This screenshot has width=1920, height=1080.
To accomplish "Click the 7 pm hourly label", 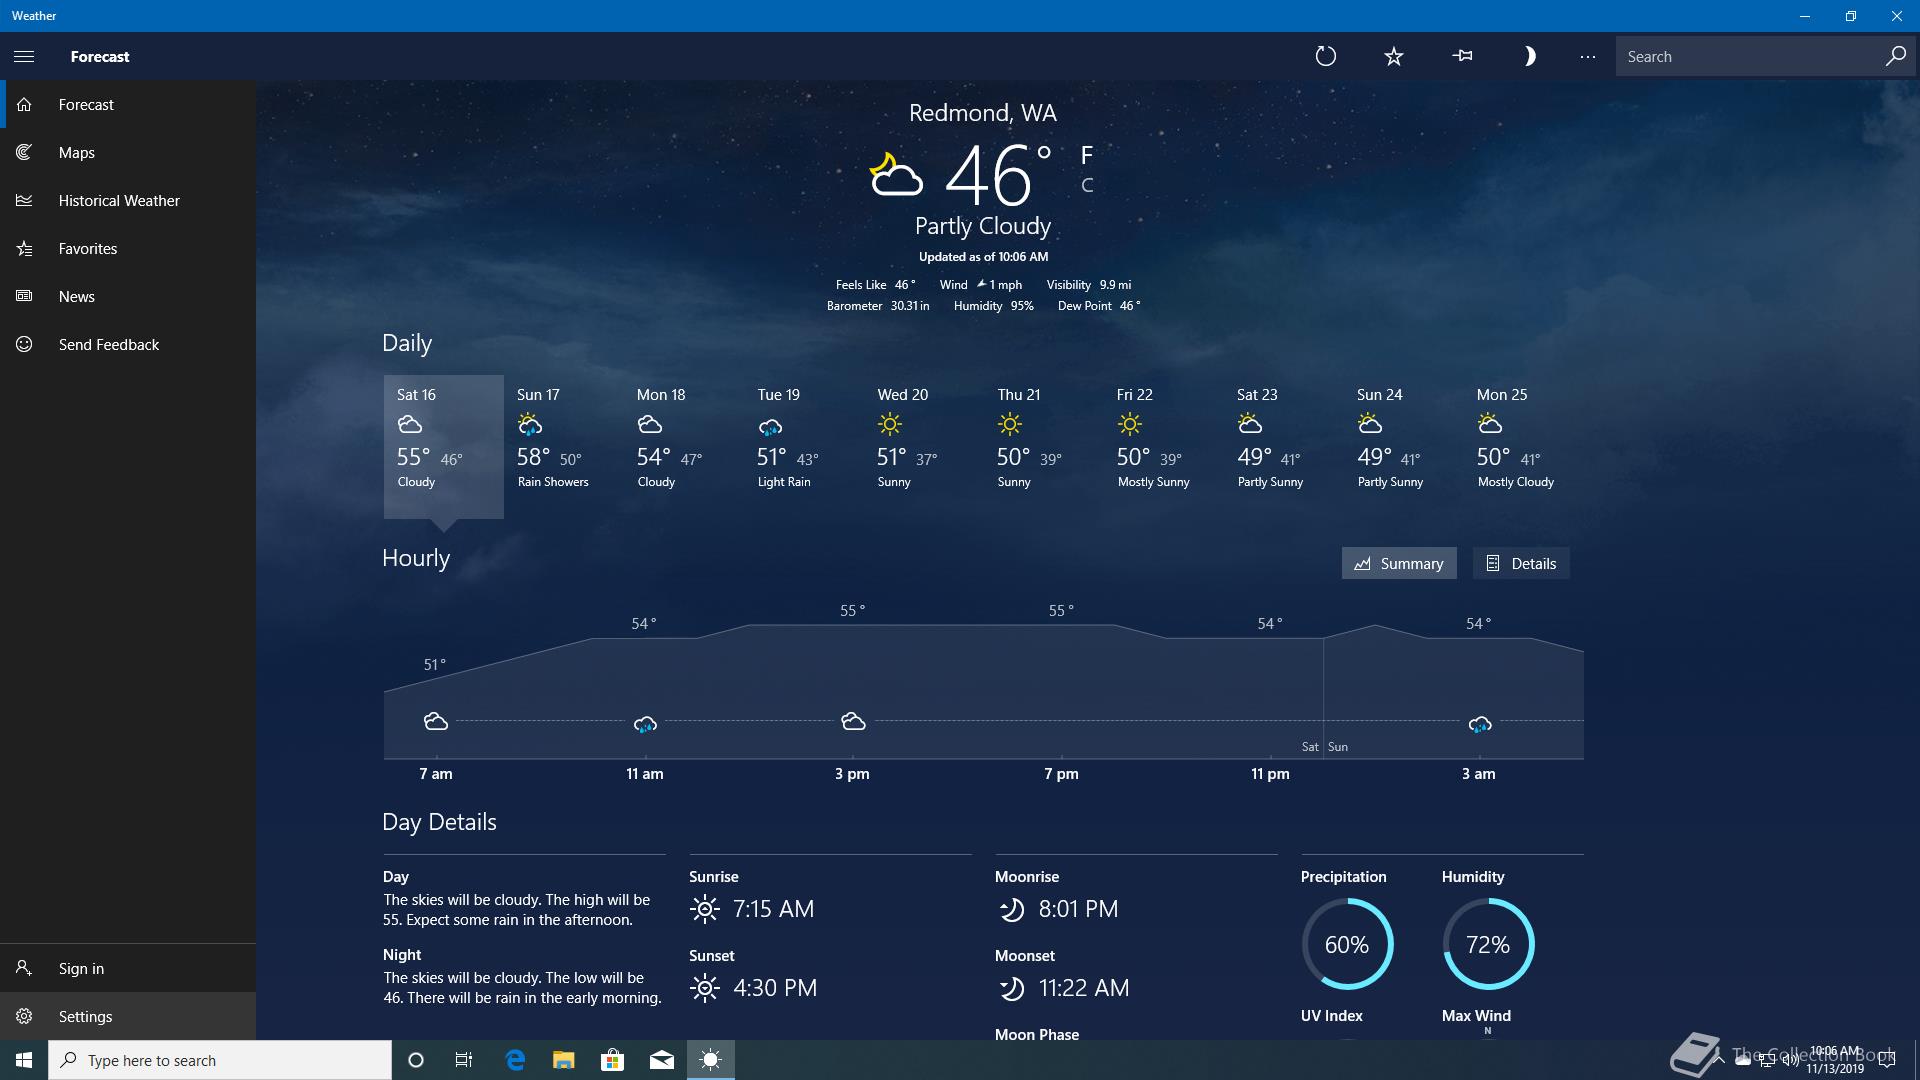I will pos(1061,774).
